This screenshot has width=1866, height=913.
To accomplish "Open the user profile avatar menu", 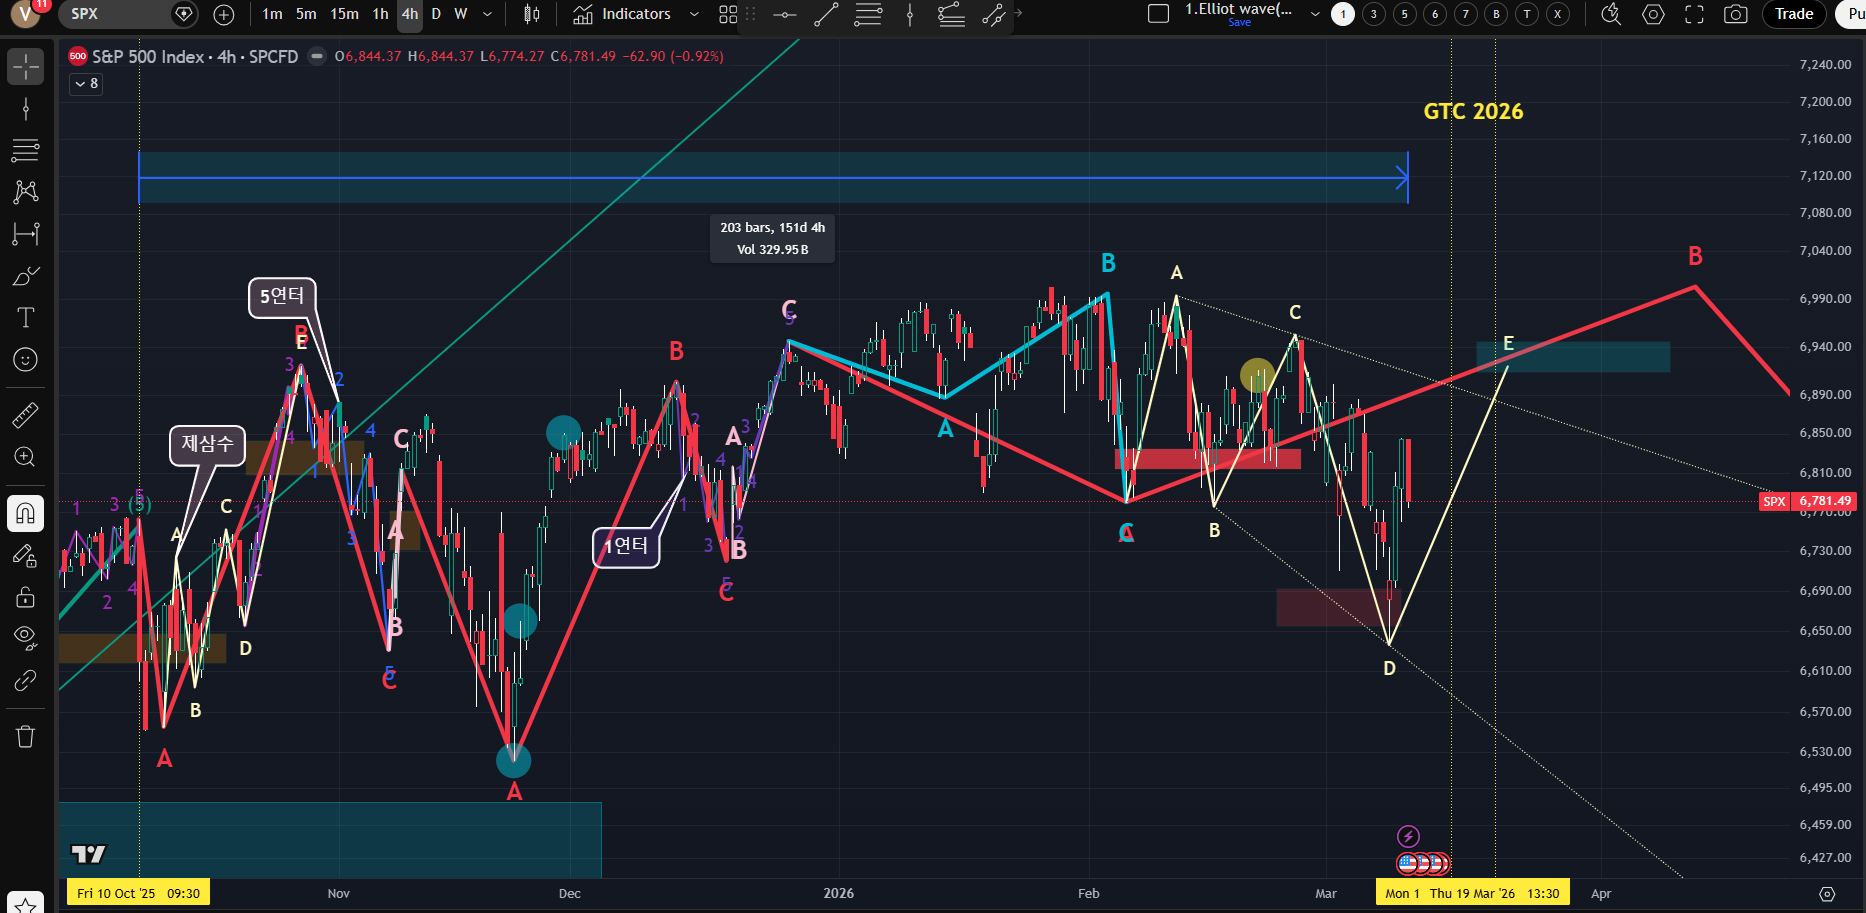I will click(26, 14).
